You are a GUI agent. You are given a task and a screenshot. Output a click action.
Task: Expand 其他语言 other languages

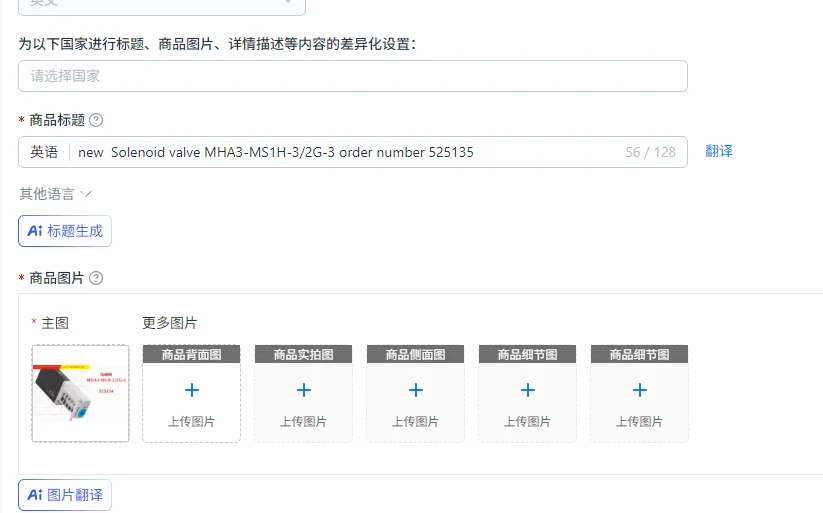pos(55,194)
